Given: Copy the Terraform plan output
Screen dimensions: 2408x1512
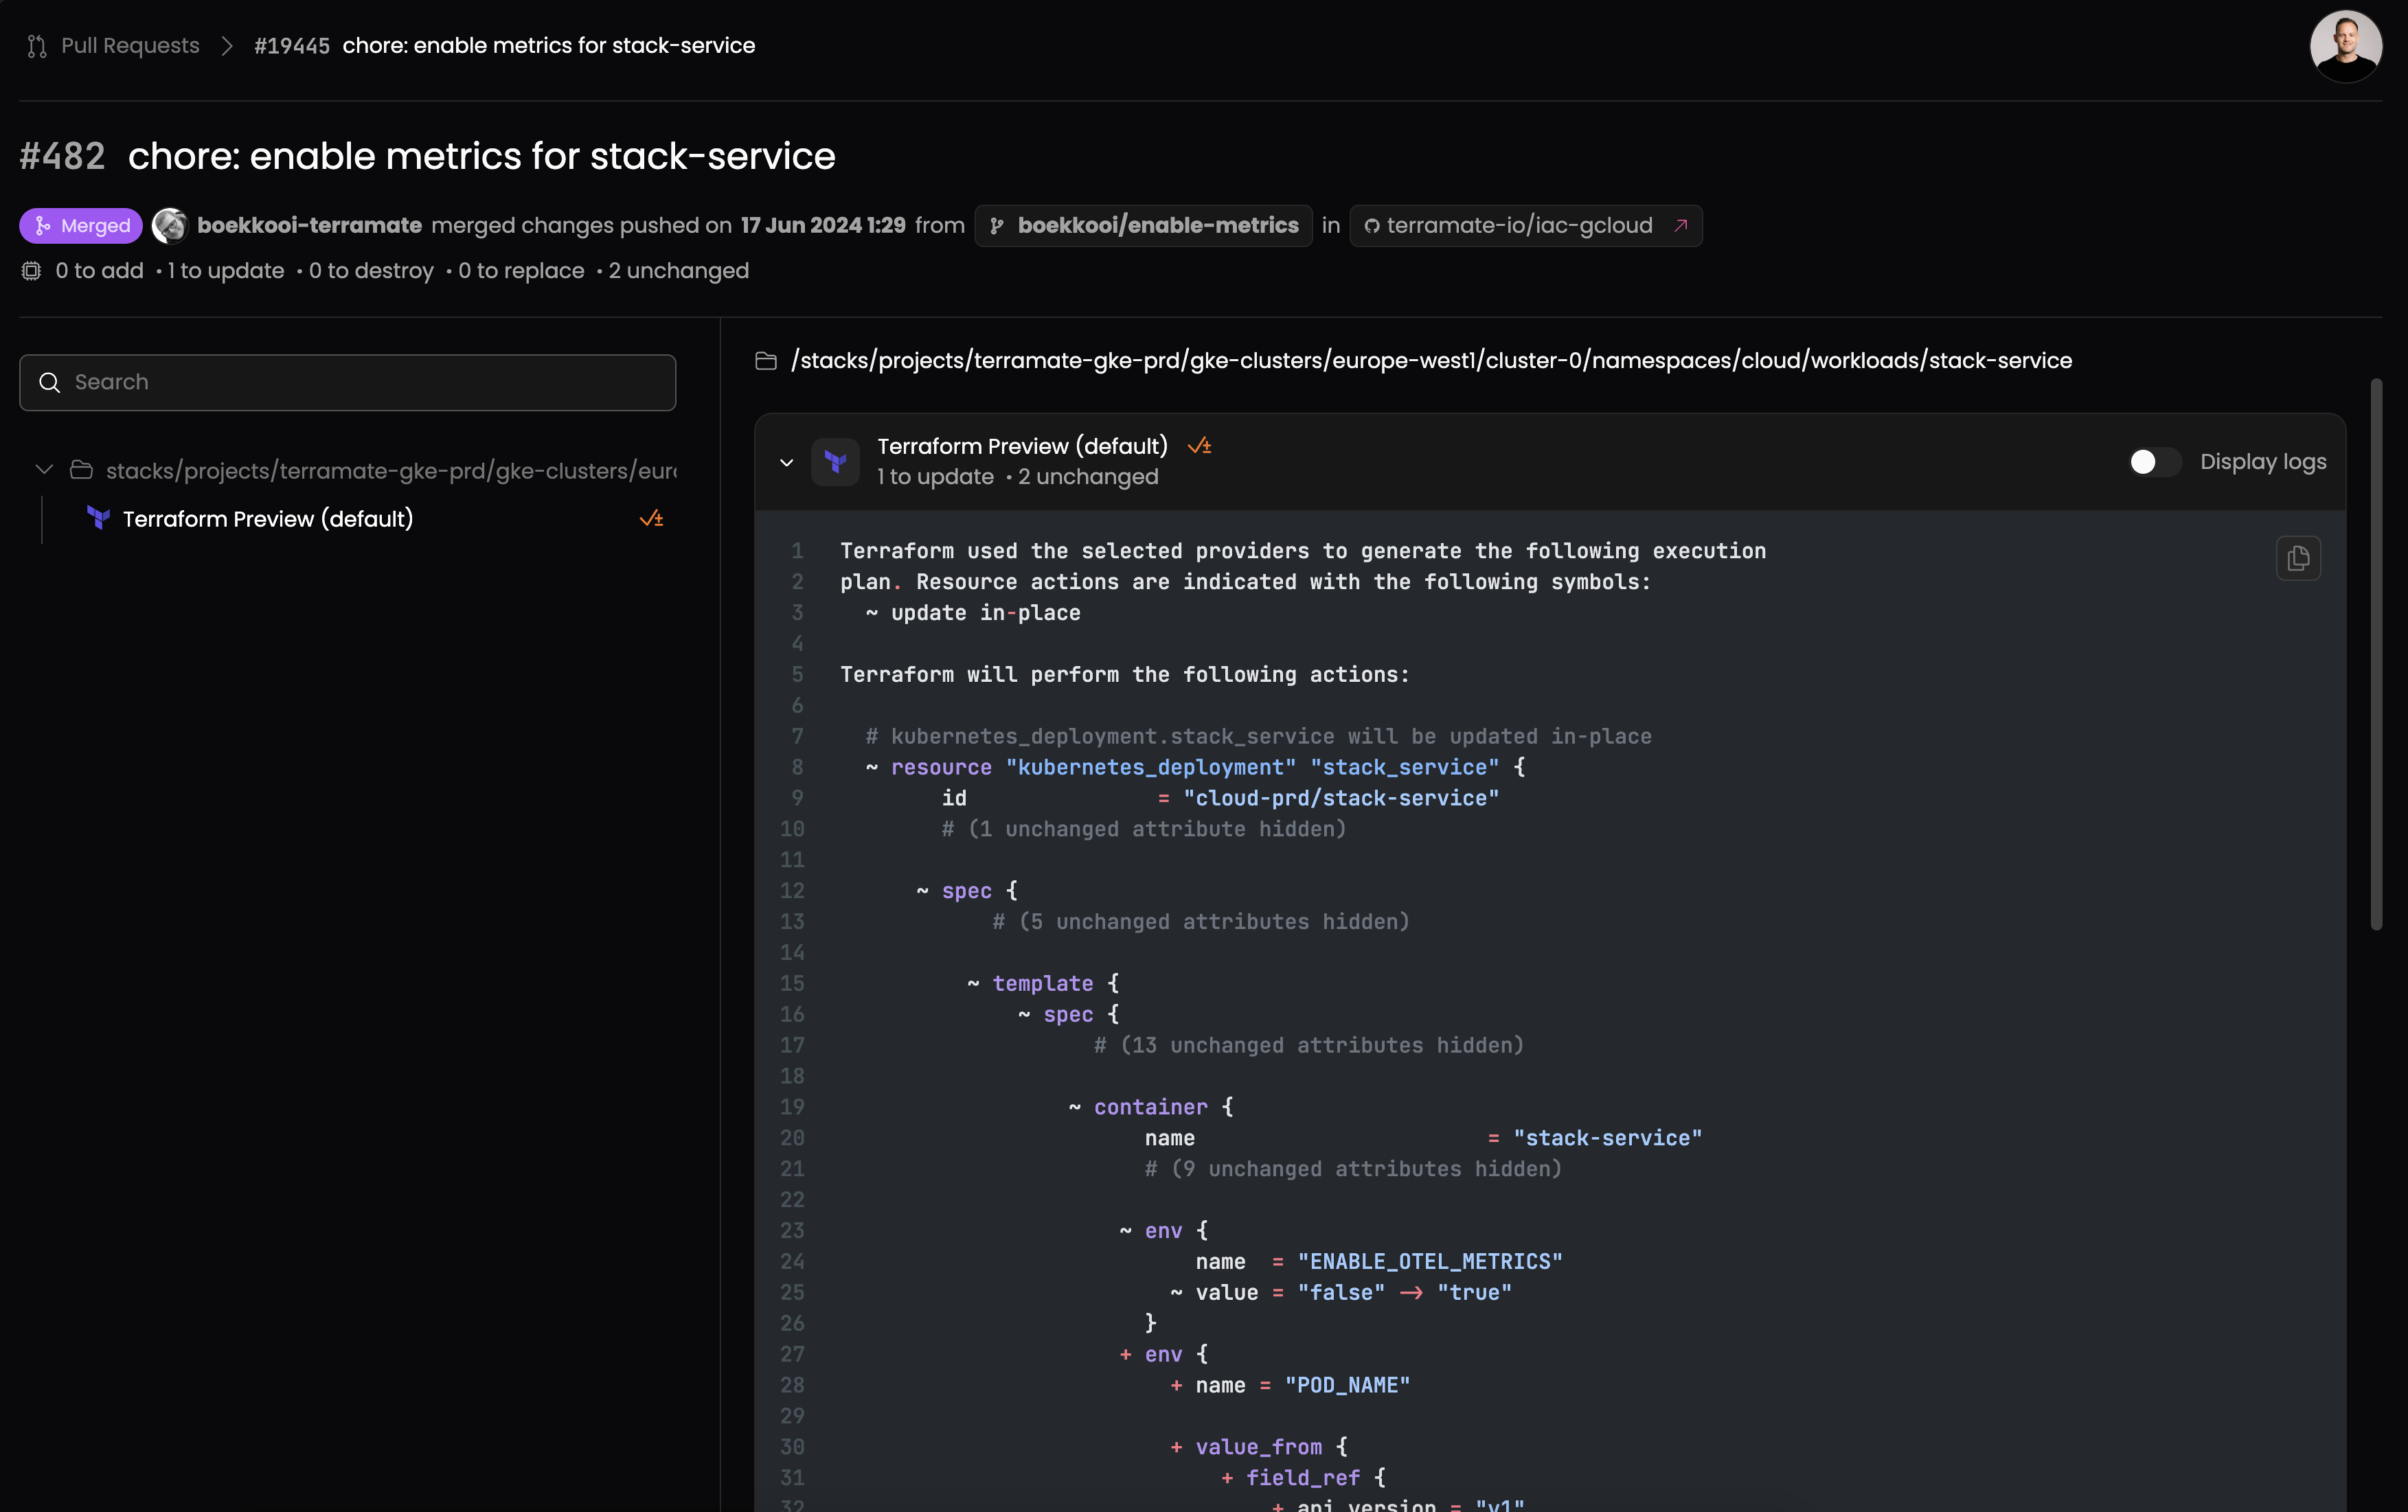Looking at the screenshot, I should click(2298, 559).
